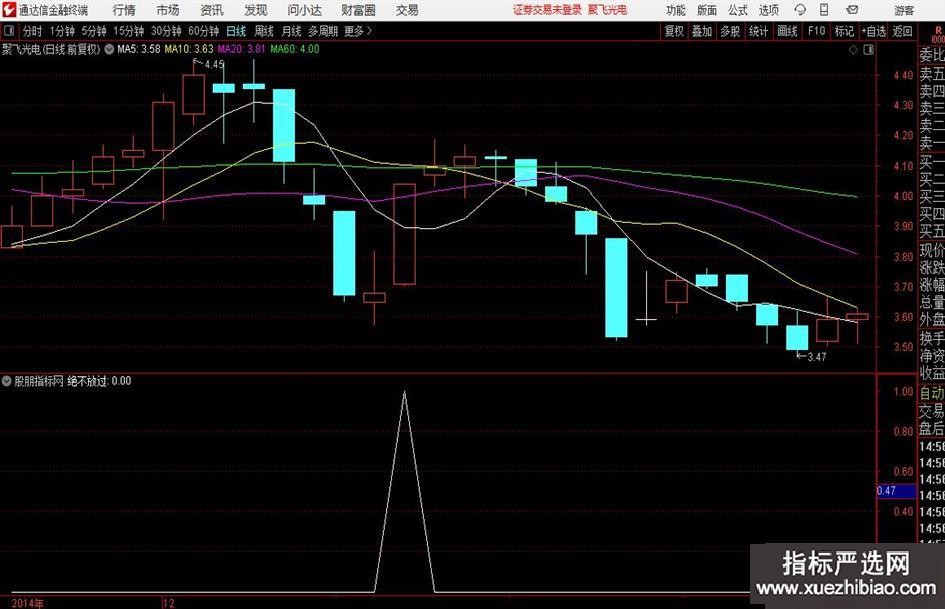Switch to the 15分钟 period tab
The image size is (945, 609).
[x=129, y=31]
